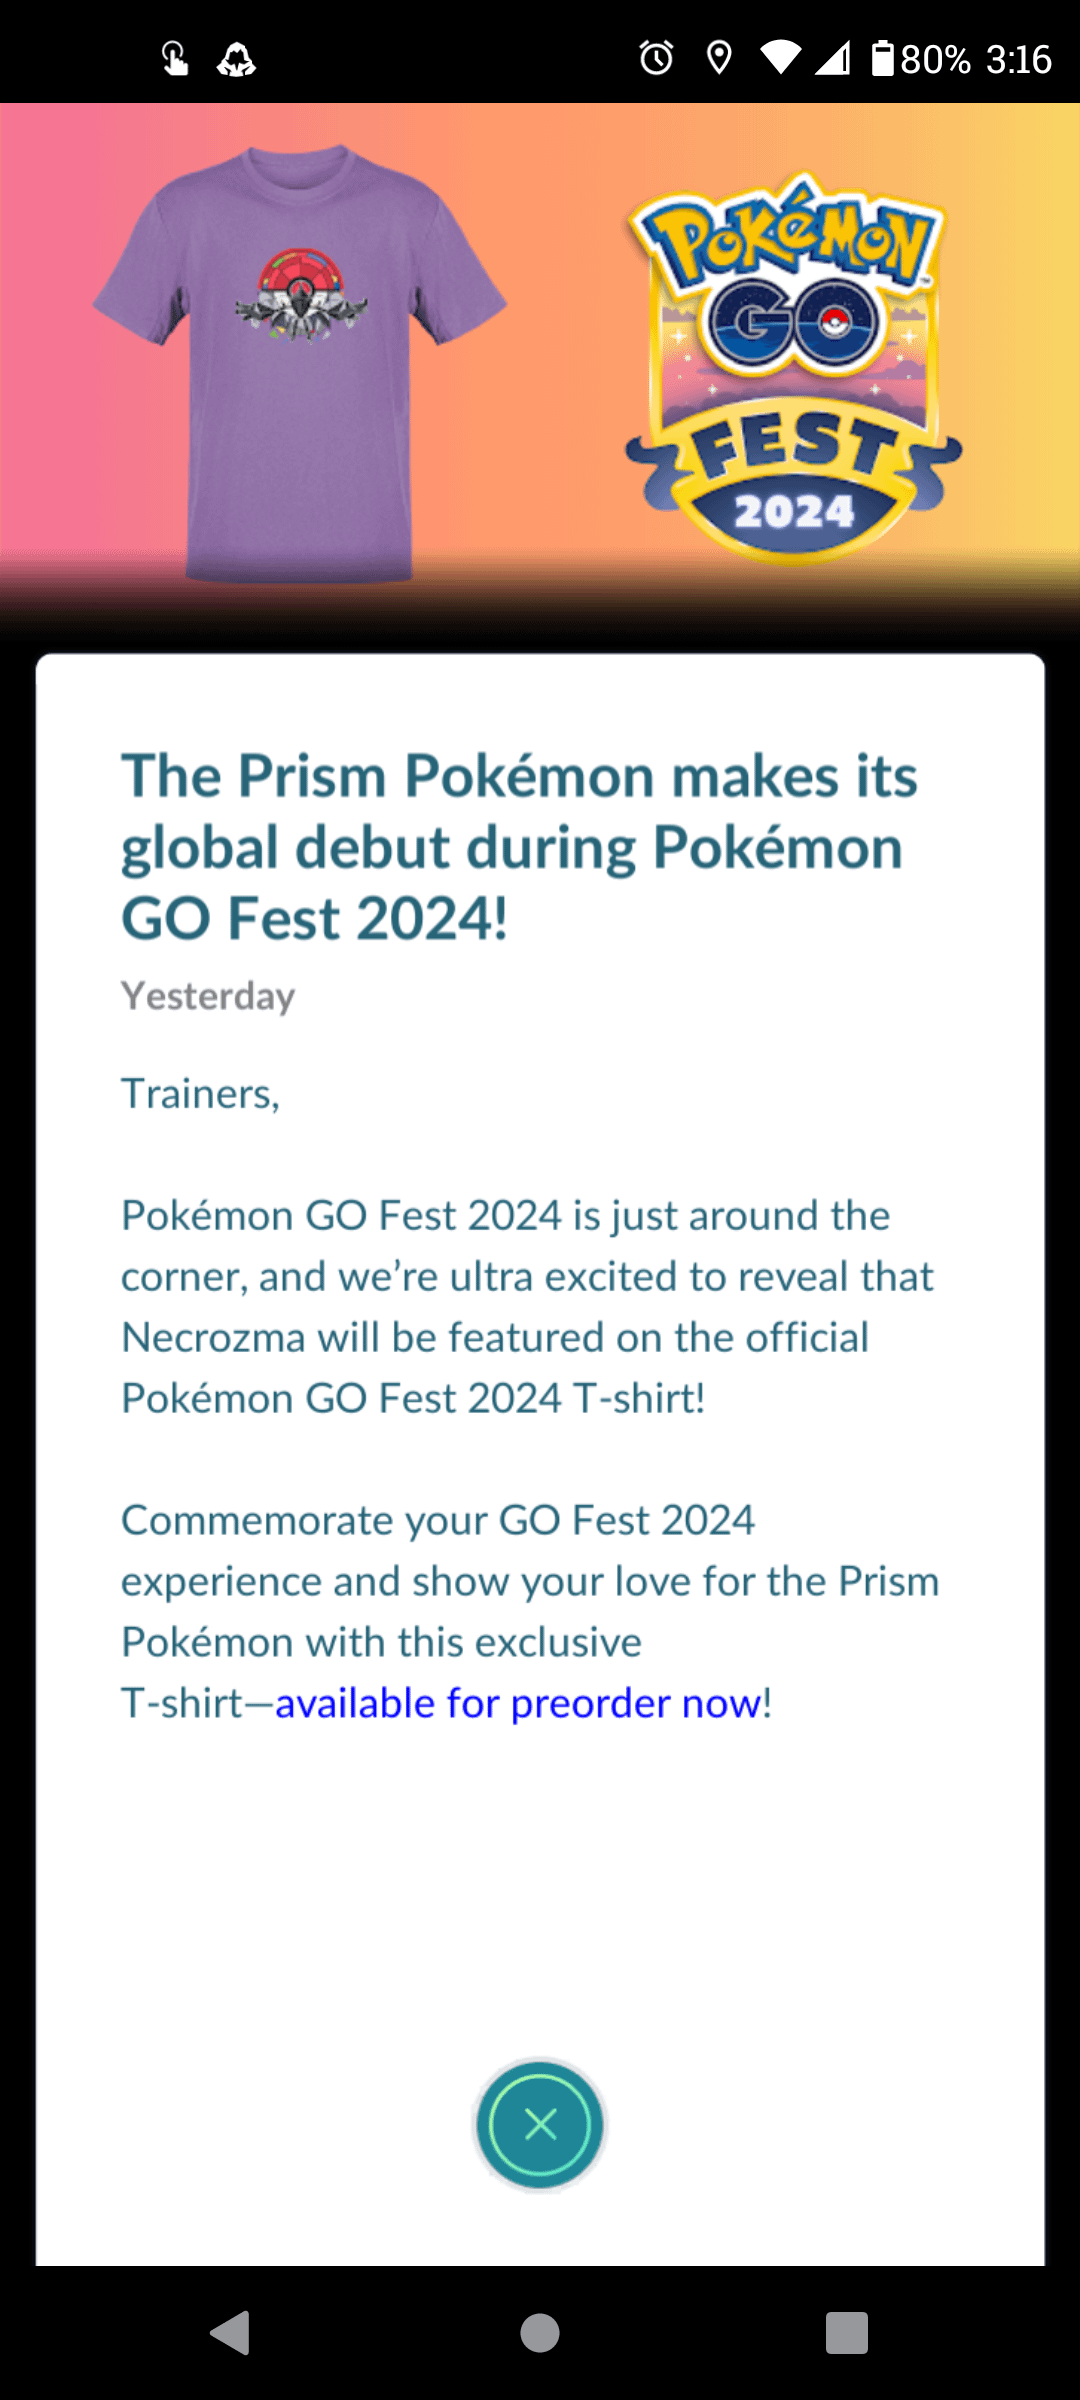Tap the "Yesterday" post date label
1080x2400 pixels.
click(x=208, y=996)
